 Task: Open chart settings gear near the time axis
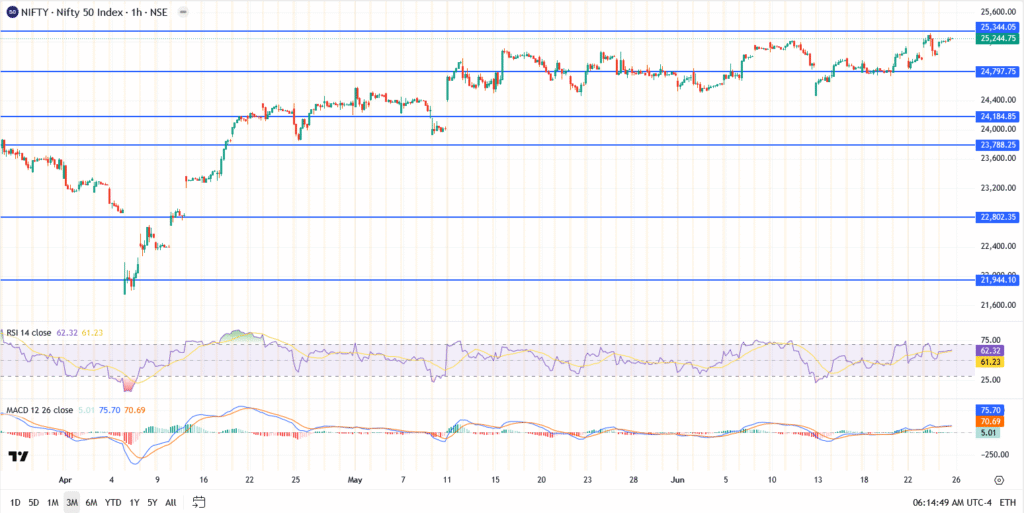[x=997, y=478]
